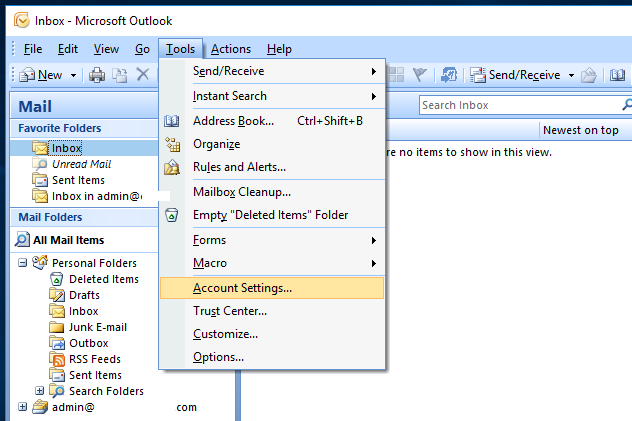Viewport: 632px width, 421px height.
Task: Expand the Macro submenu
Action: [374, 263]
